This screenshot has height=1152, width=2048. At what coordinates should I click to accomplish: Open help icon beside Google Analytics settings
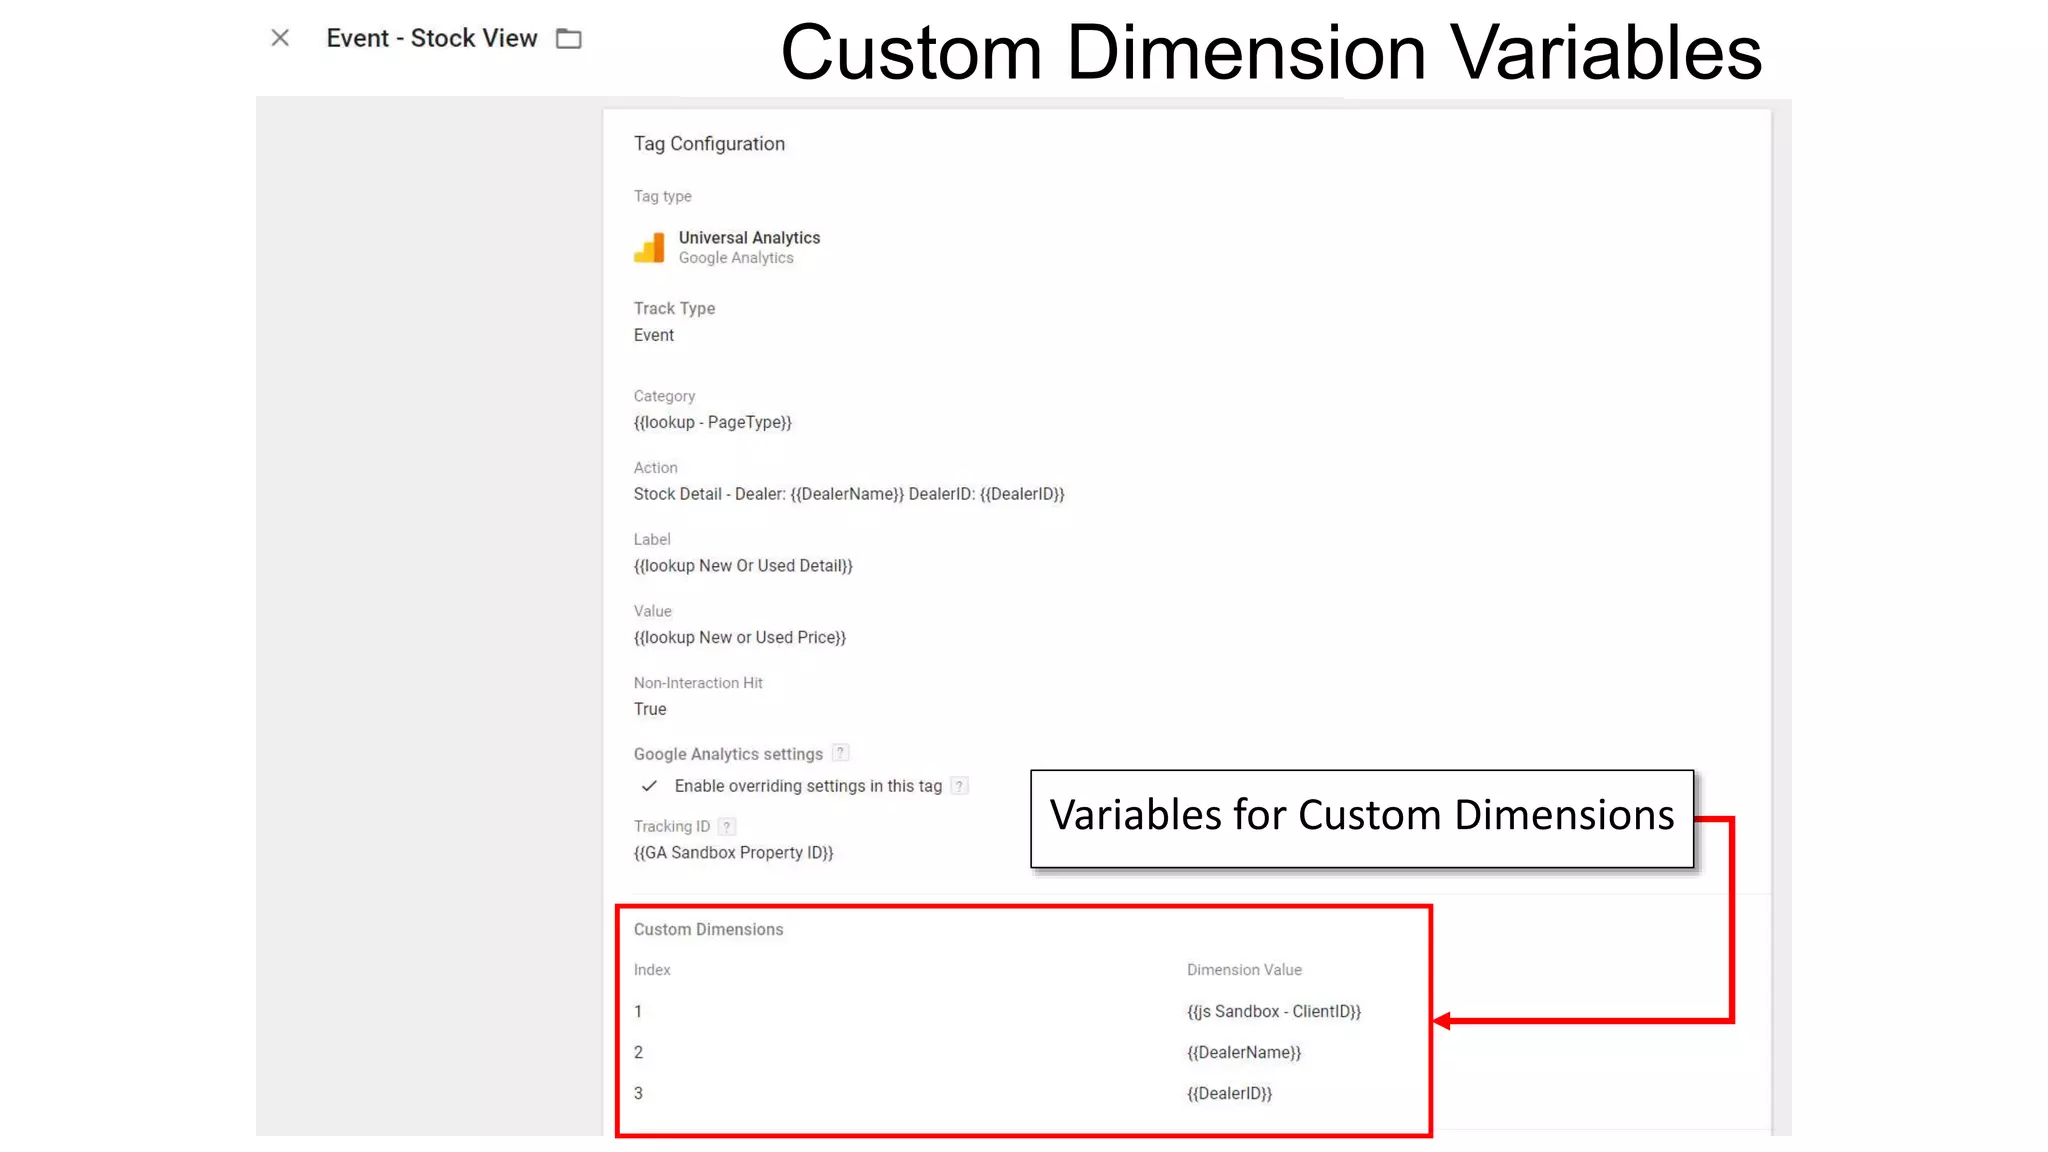[841, 753]
